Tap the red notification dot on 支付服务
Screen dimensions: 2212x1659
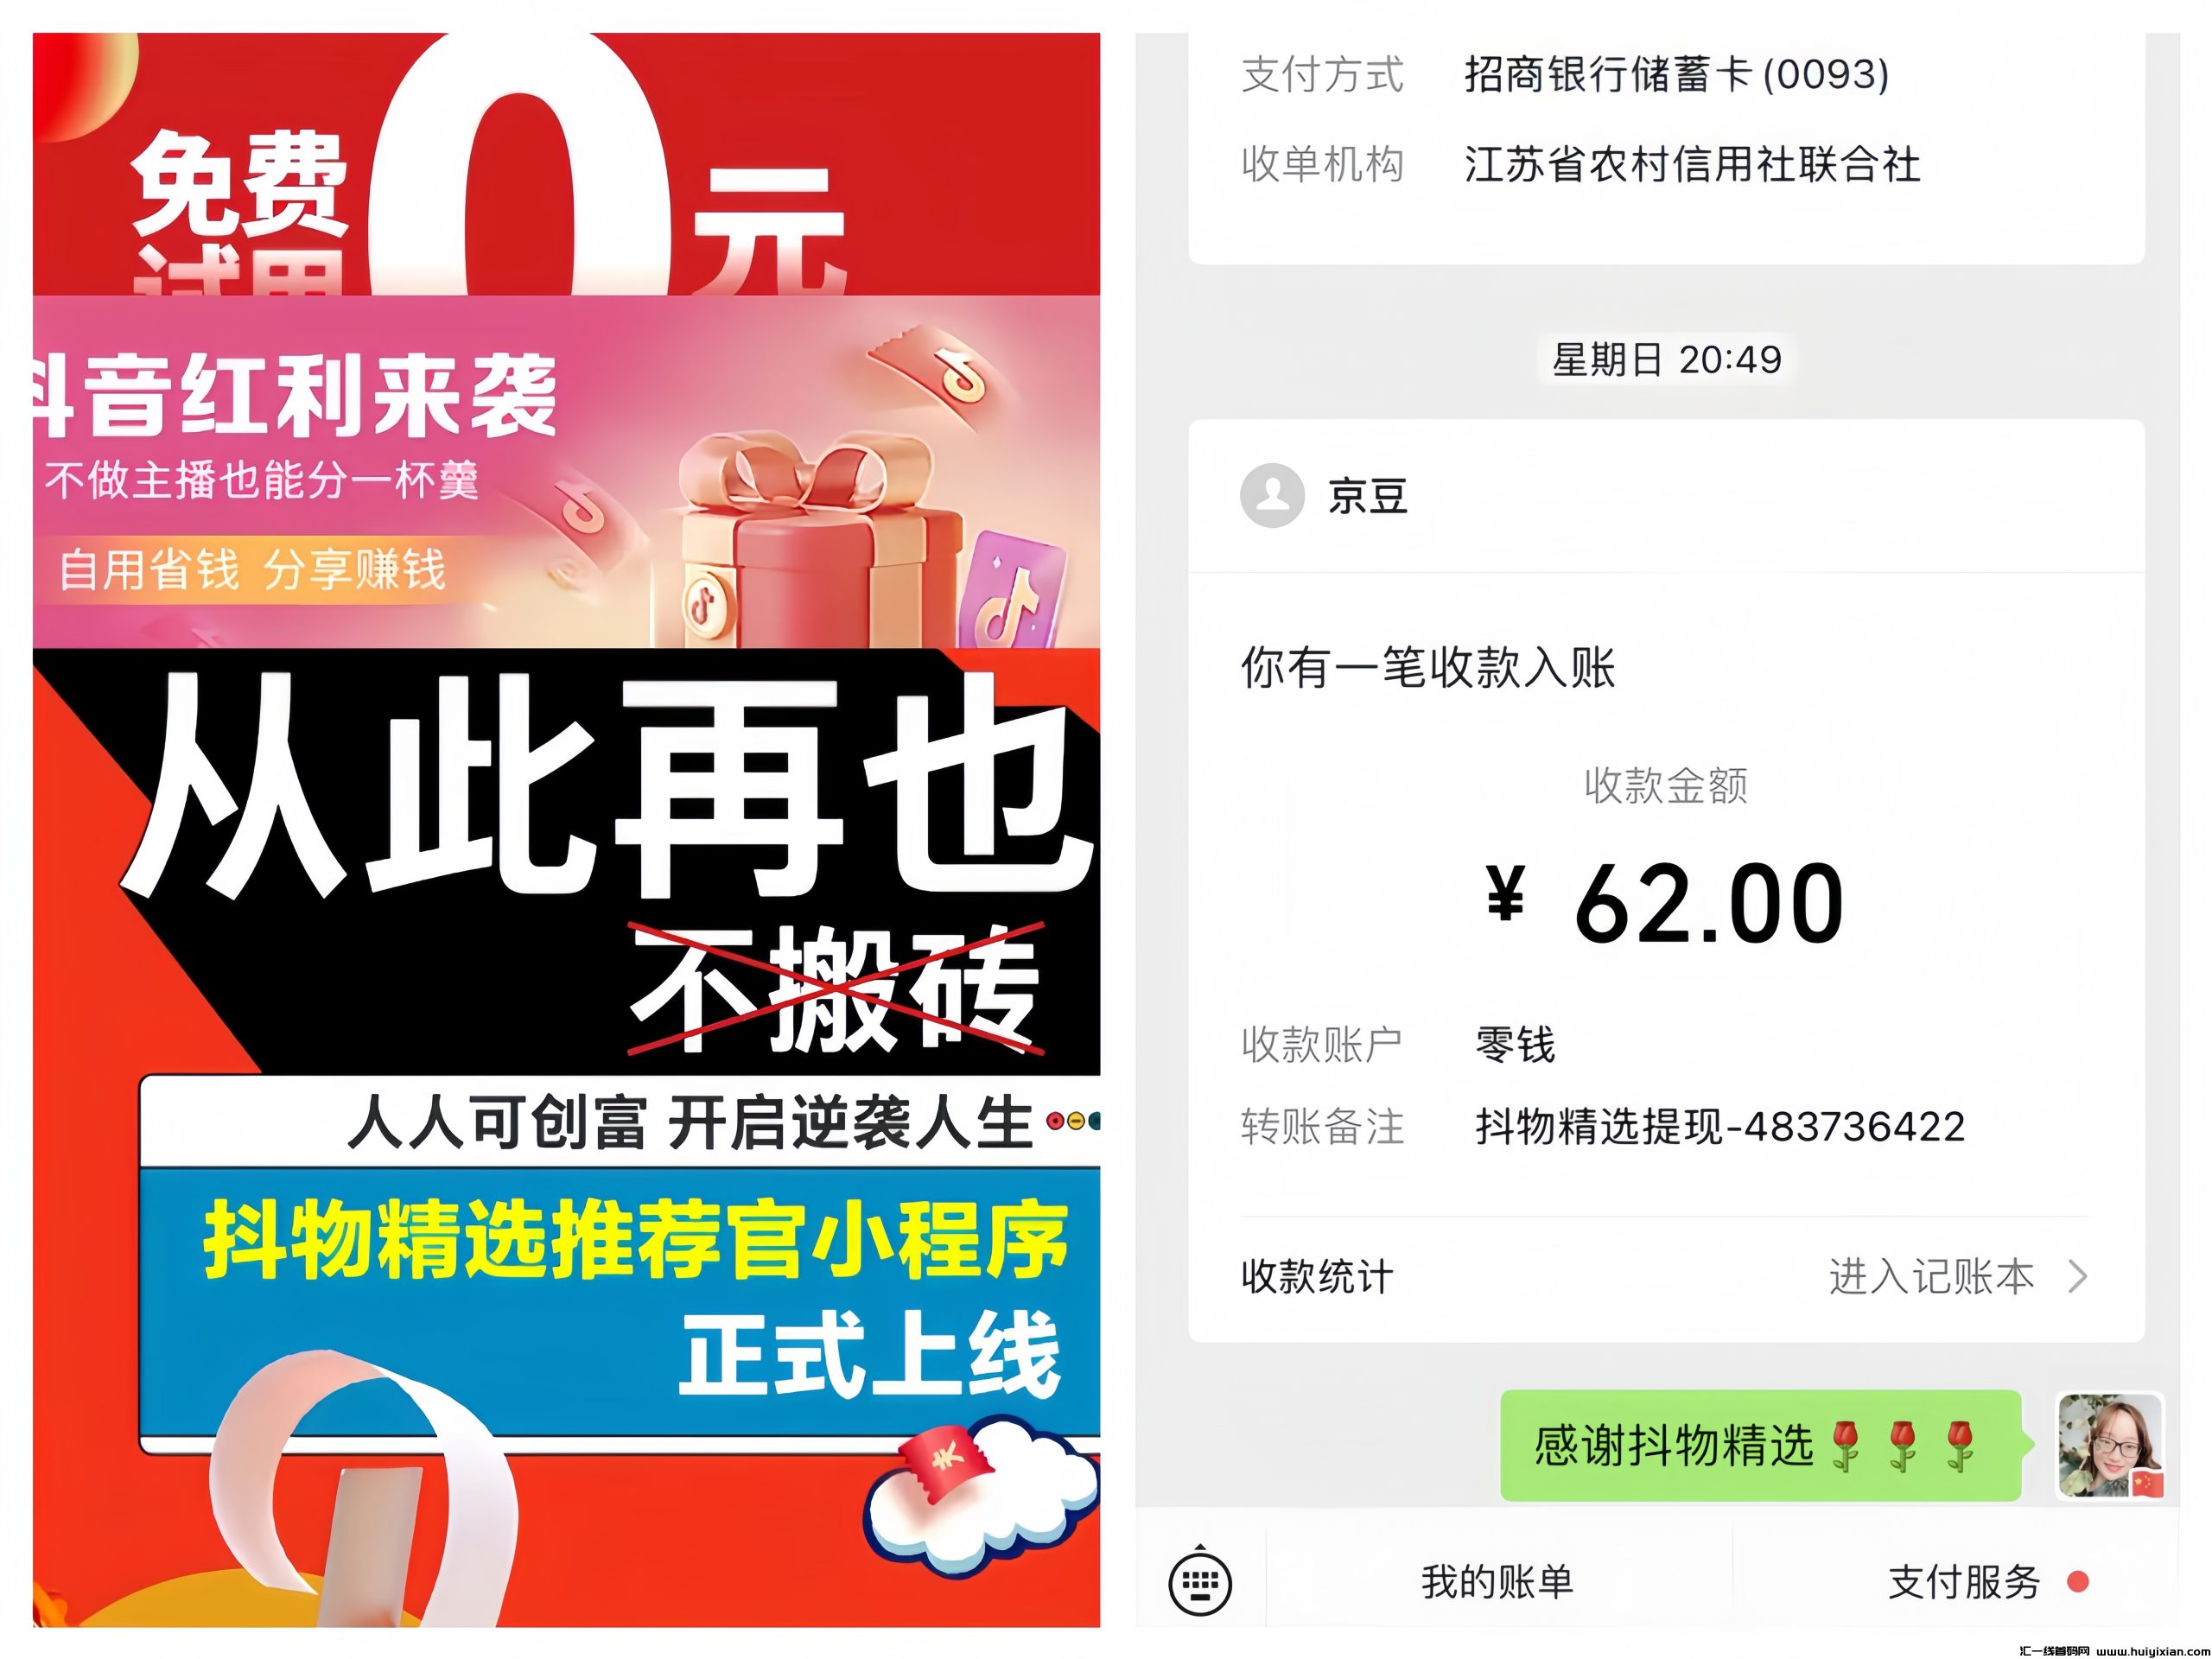pos(2078,1581)
